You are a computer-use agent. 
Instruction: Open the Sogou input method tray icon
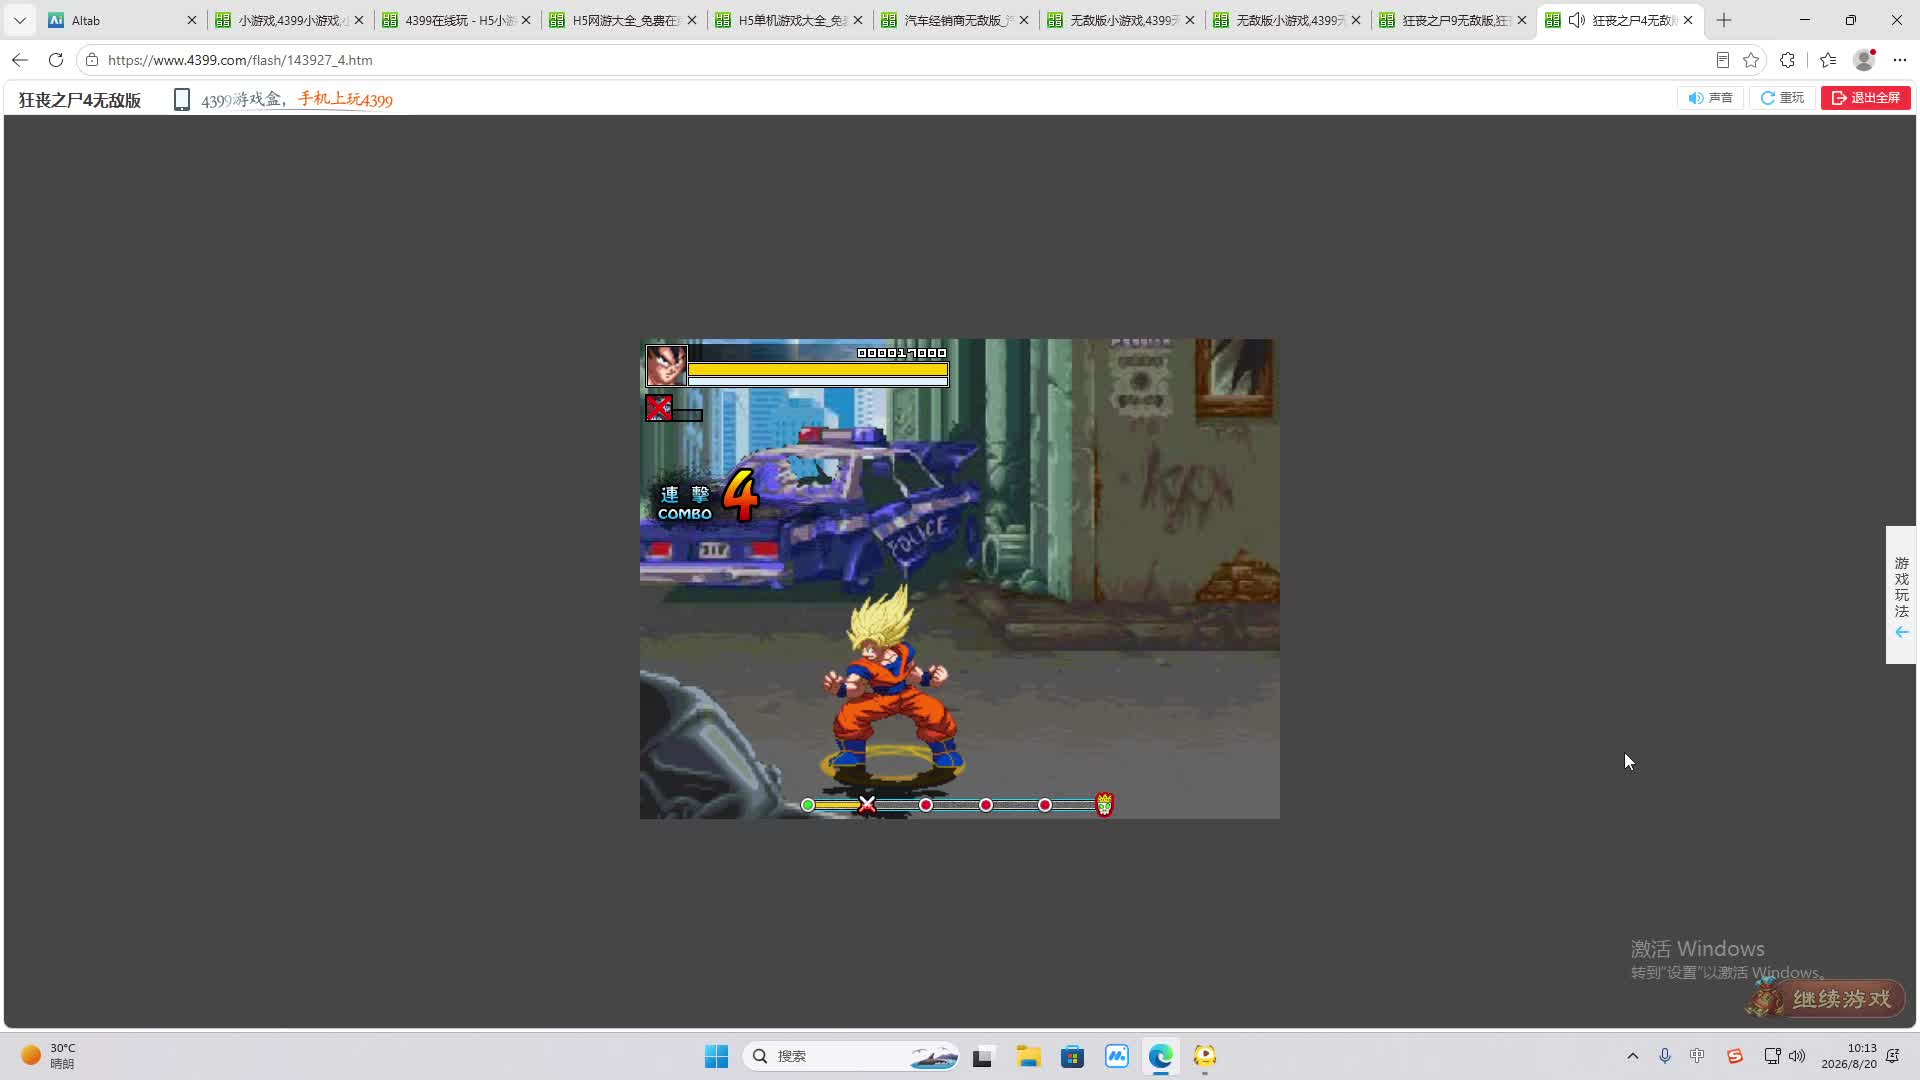point(1735,1056)
